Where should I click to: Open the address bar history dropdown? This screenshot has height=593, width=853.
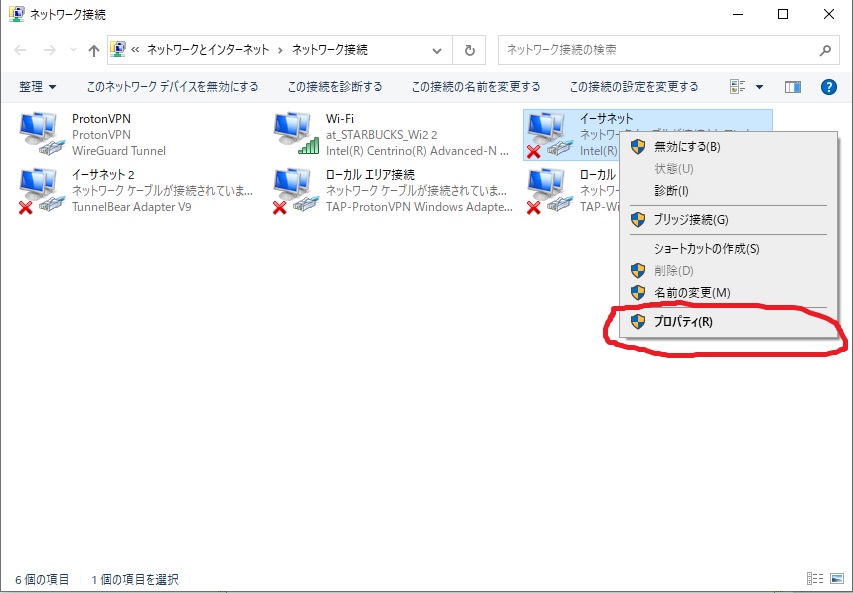tap(435, 50)
